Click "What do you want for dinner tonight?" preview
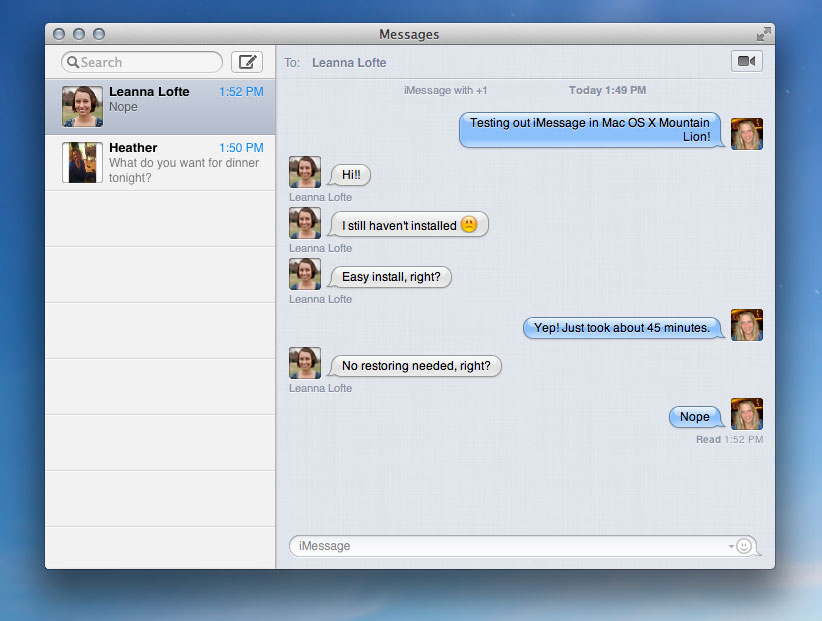Image resolution: width=822 pixels, height=621 pixels. pyautogui.click(x=184, y=170)
